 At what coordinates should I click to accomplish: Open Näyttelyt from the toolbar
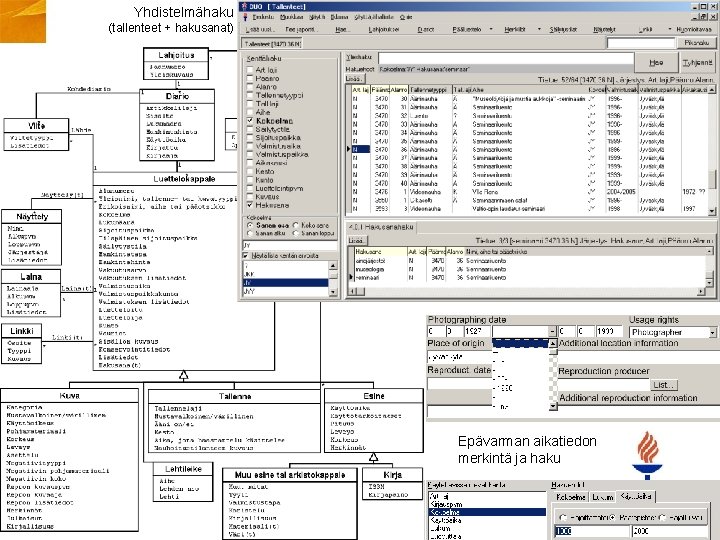click(604, 29)
